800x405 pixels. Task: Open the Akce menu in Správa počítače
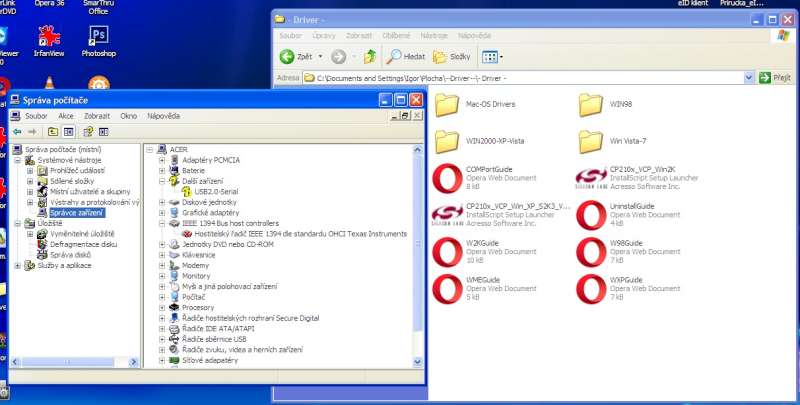click(66, 116)
